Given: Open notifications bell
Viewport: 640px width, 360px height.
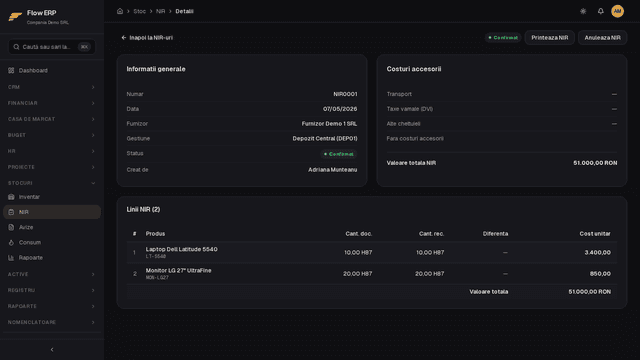Looking at the screenshot, I should [600, 11].
